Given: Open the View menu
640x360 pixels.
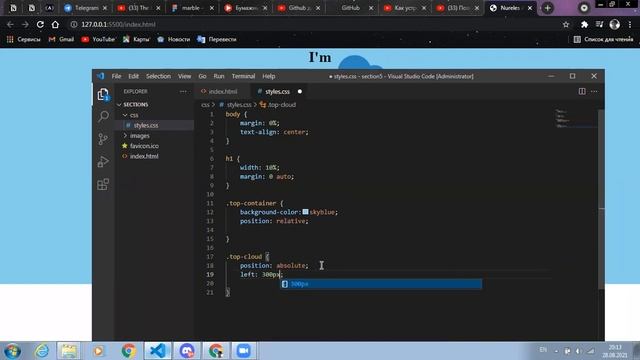Looking at the screenshot, I should tap(184, 76).
